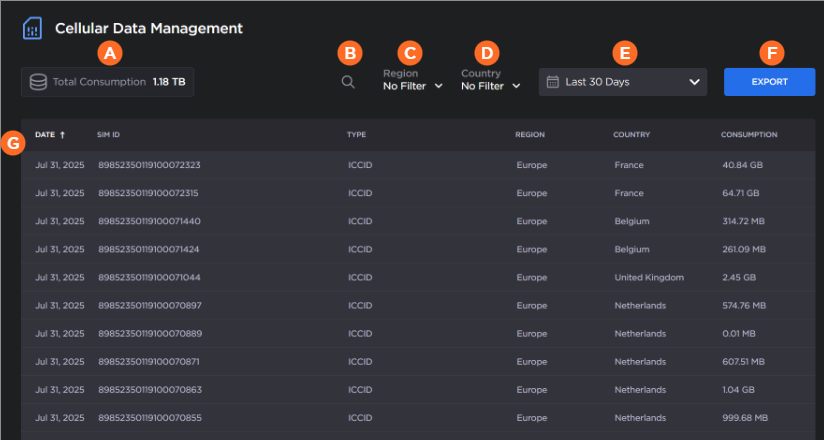Viewport: 824px width, 440px height.
Task: Click the Total Consumption database icon
Action: coord(38,82)
